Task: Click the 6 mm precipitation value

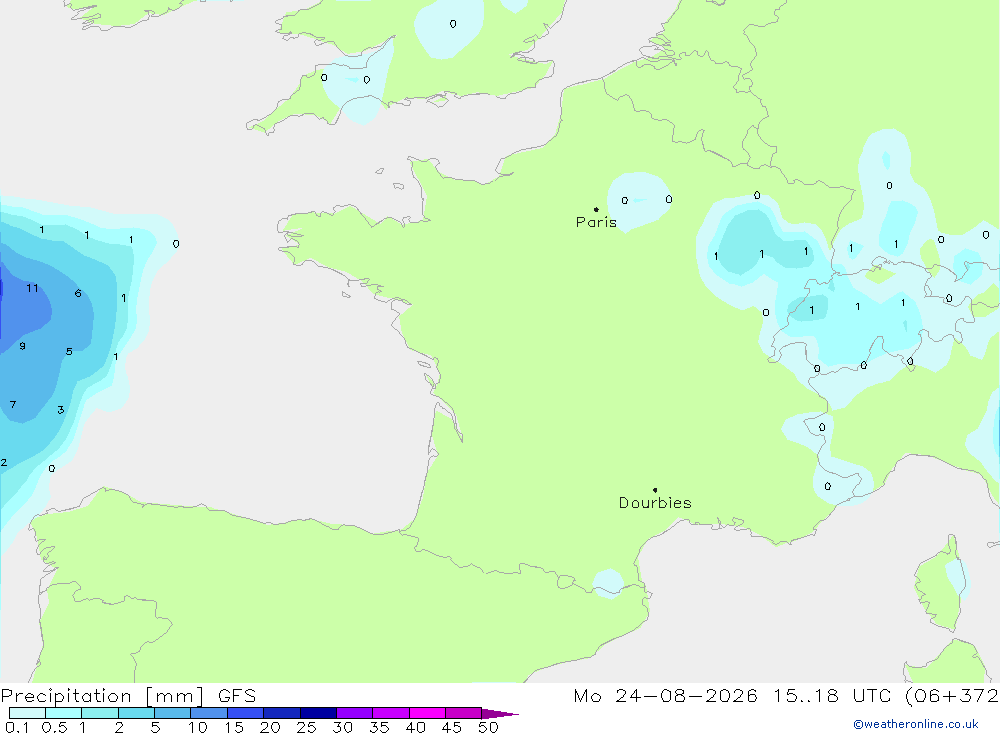Action: pos(78,293)
